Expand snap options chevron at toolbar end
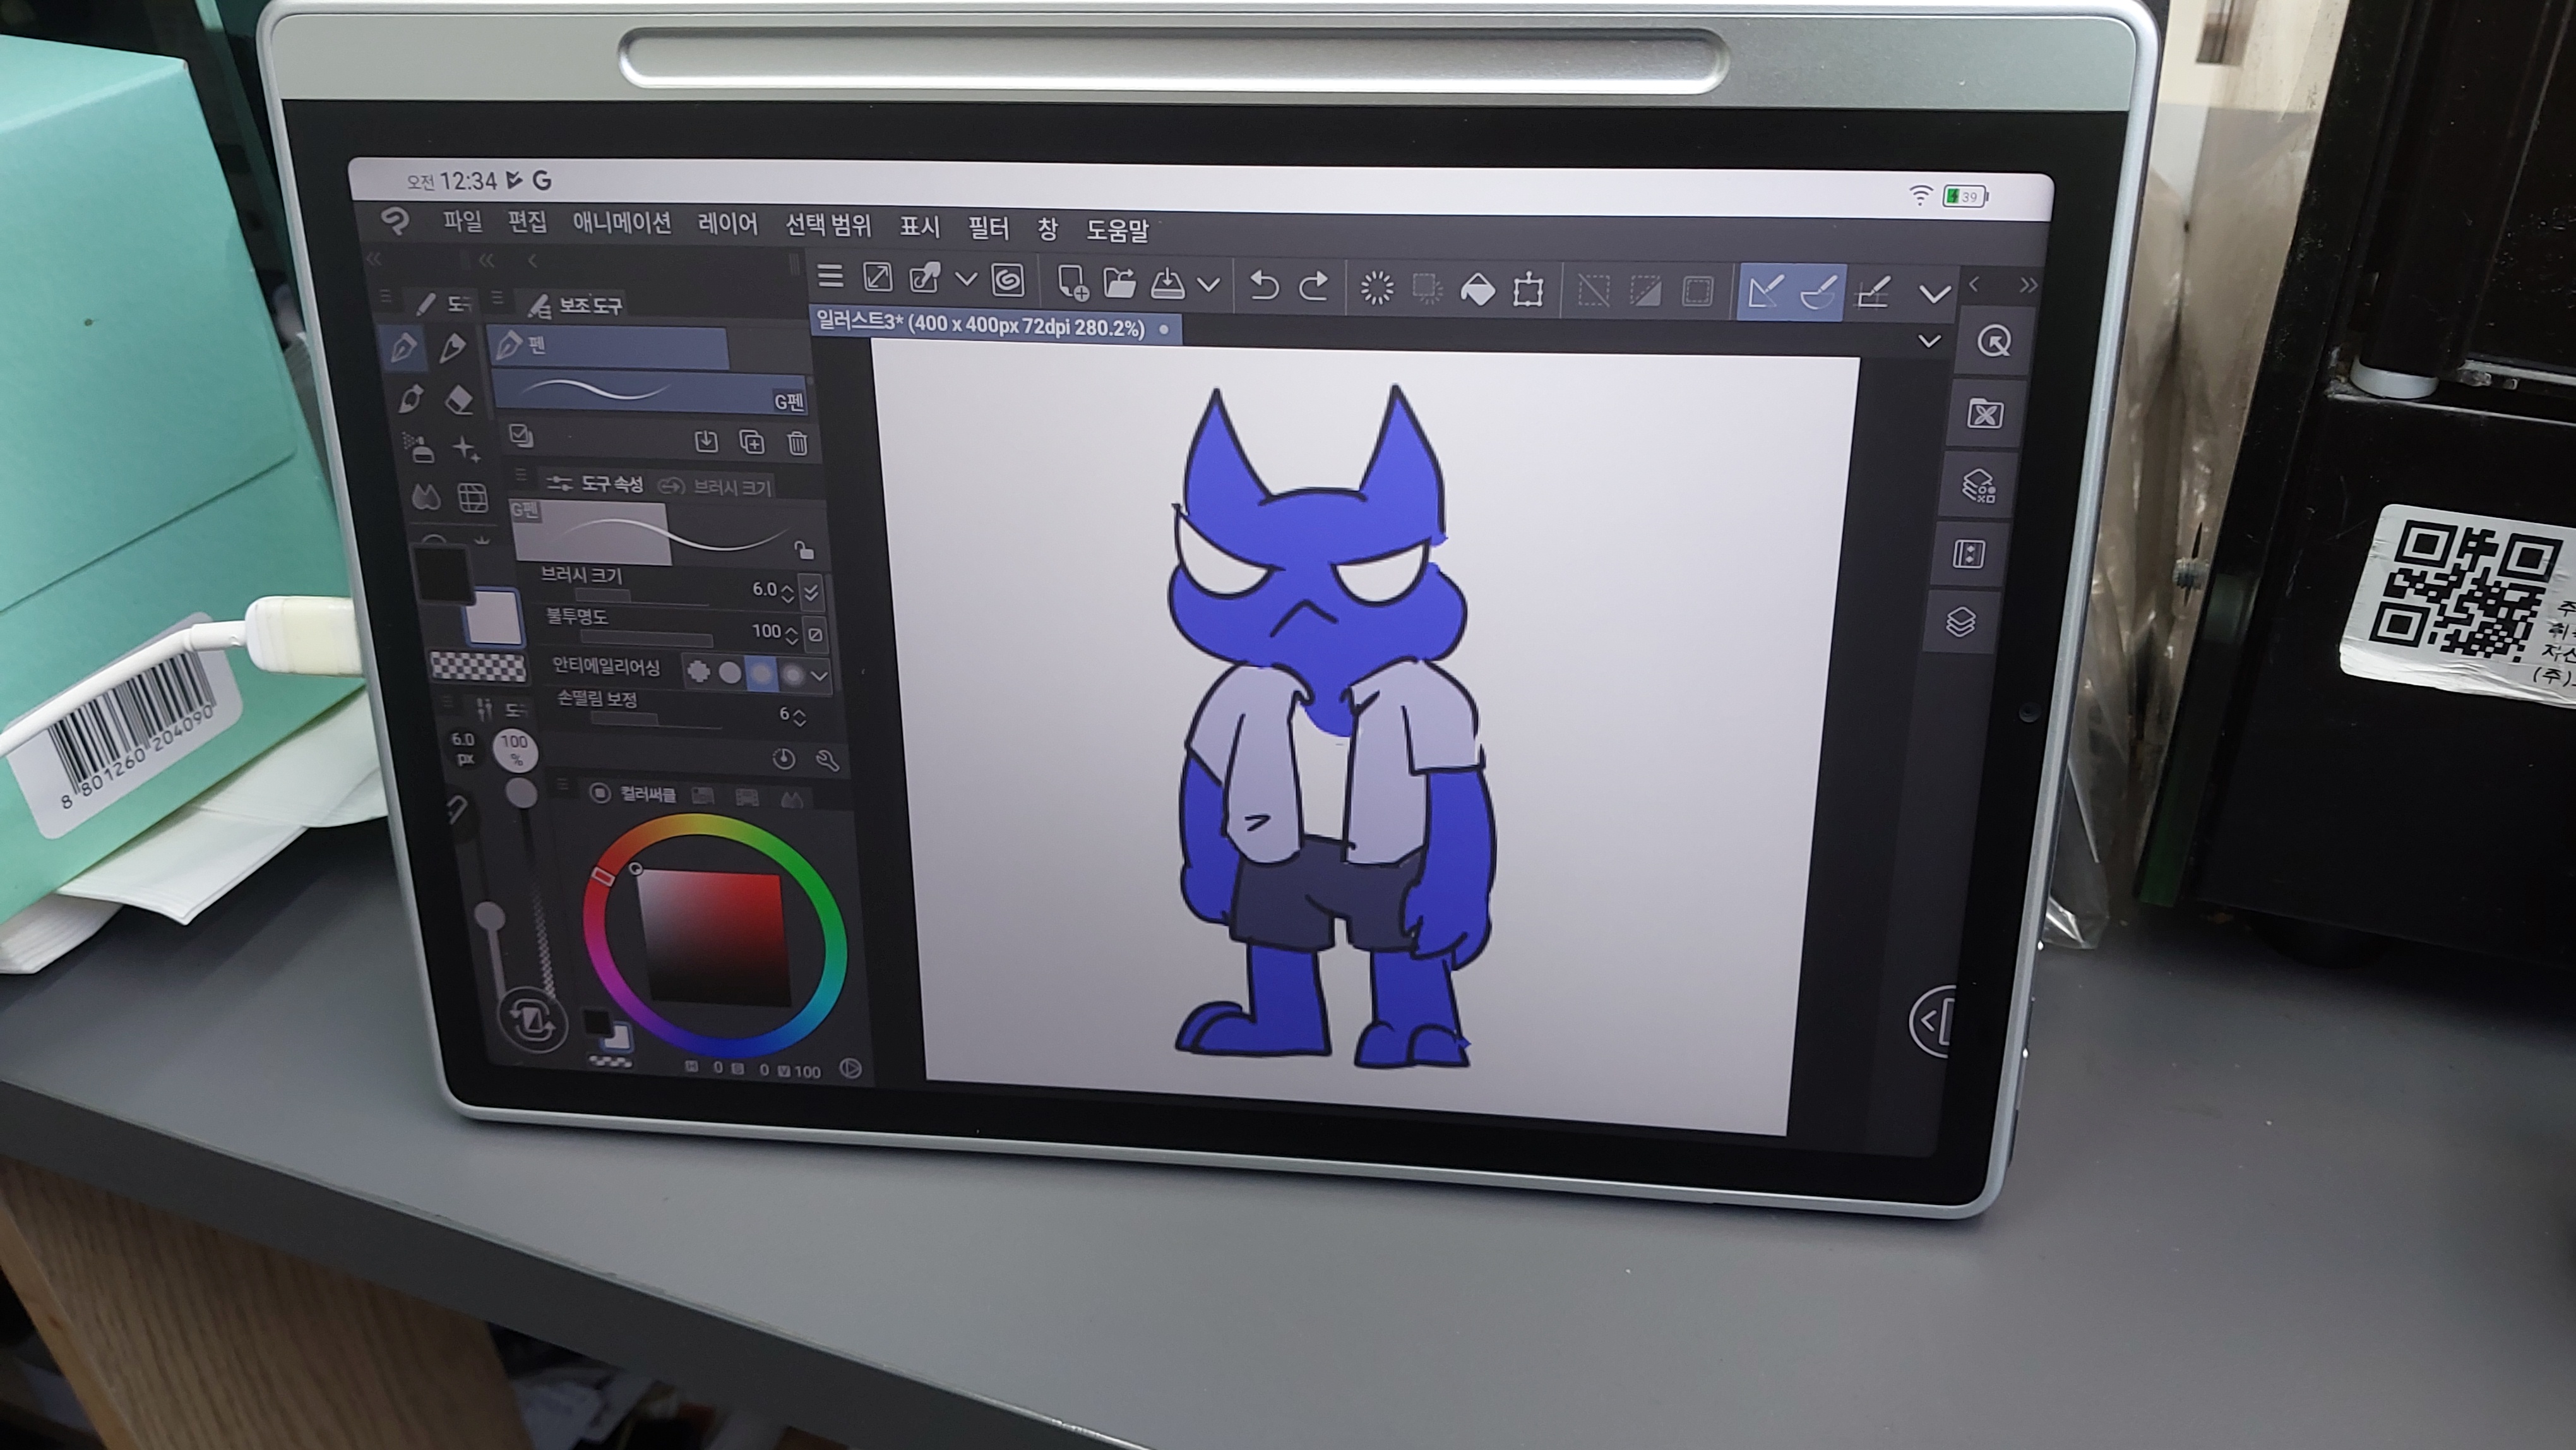 click(1935, 294)
